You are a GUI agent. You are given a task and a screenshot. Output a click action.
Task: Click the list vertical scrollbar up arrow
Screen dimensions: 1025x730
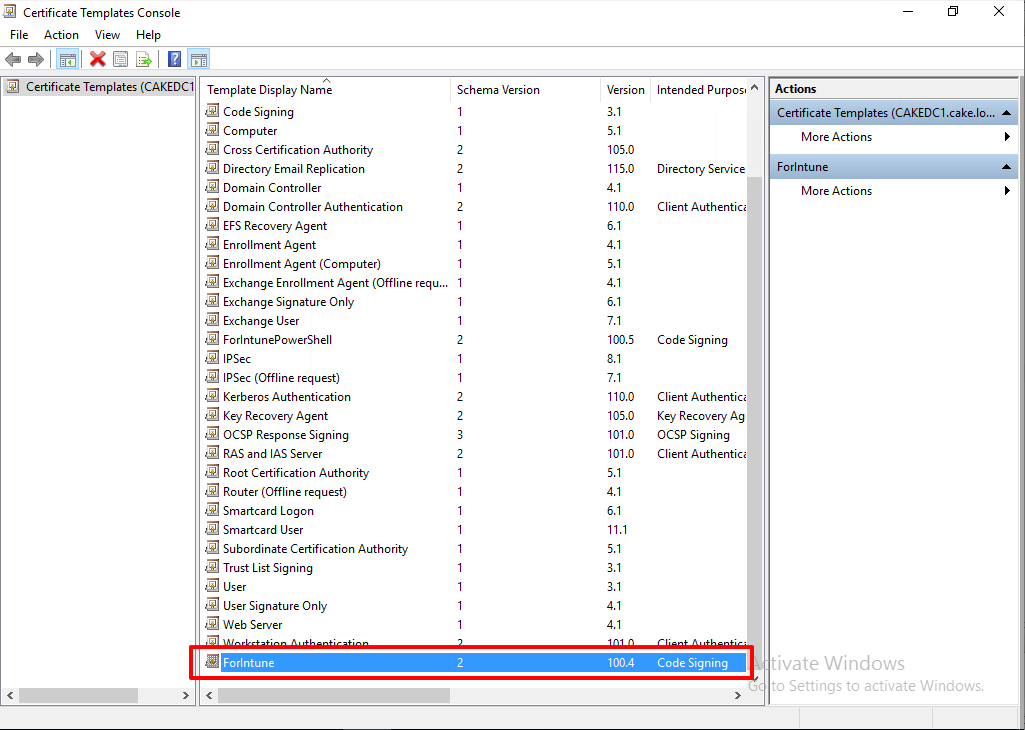point(754,88)
